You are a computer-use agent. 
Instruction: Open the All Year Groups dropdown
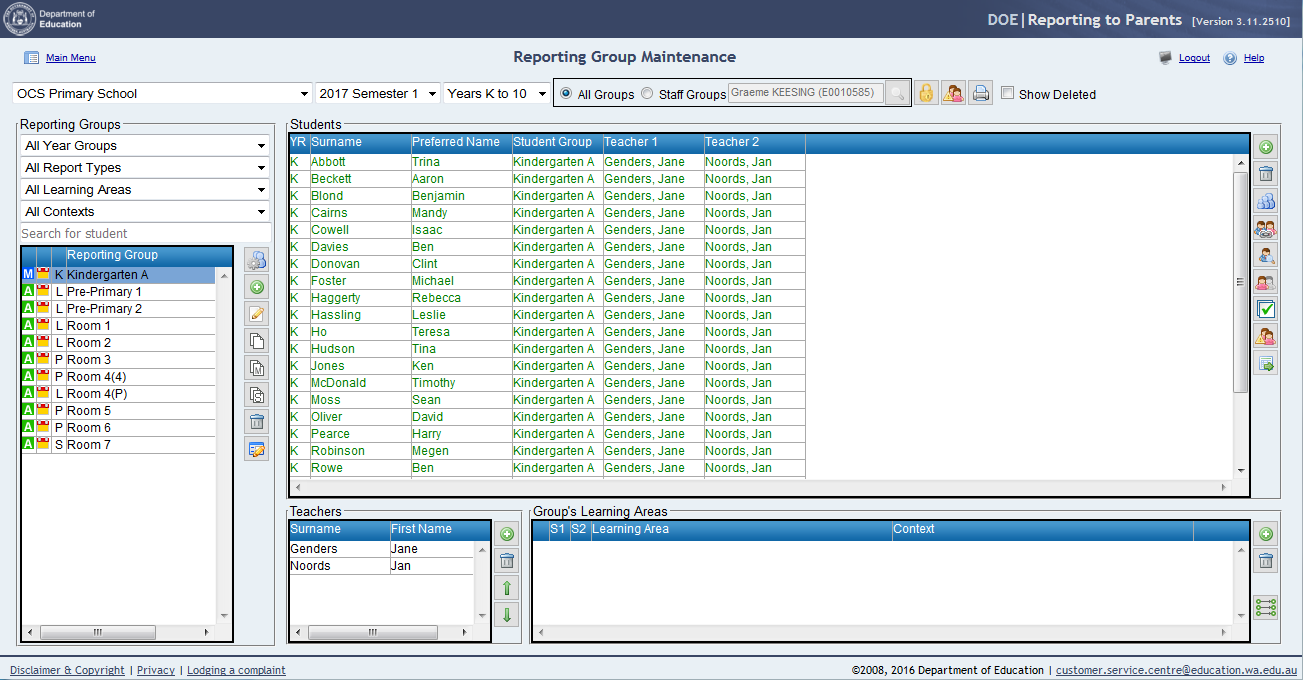146,146
